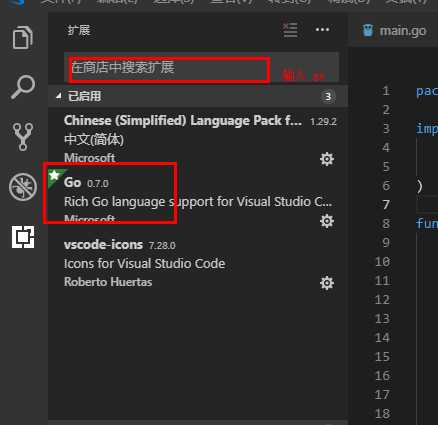Click the Microsoft publisher under Chinese pack
The width and height of the screenshot is (438, 425).
point(90,158)
